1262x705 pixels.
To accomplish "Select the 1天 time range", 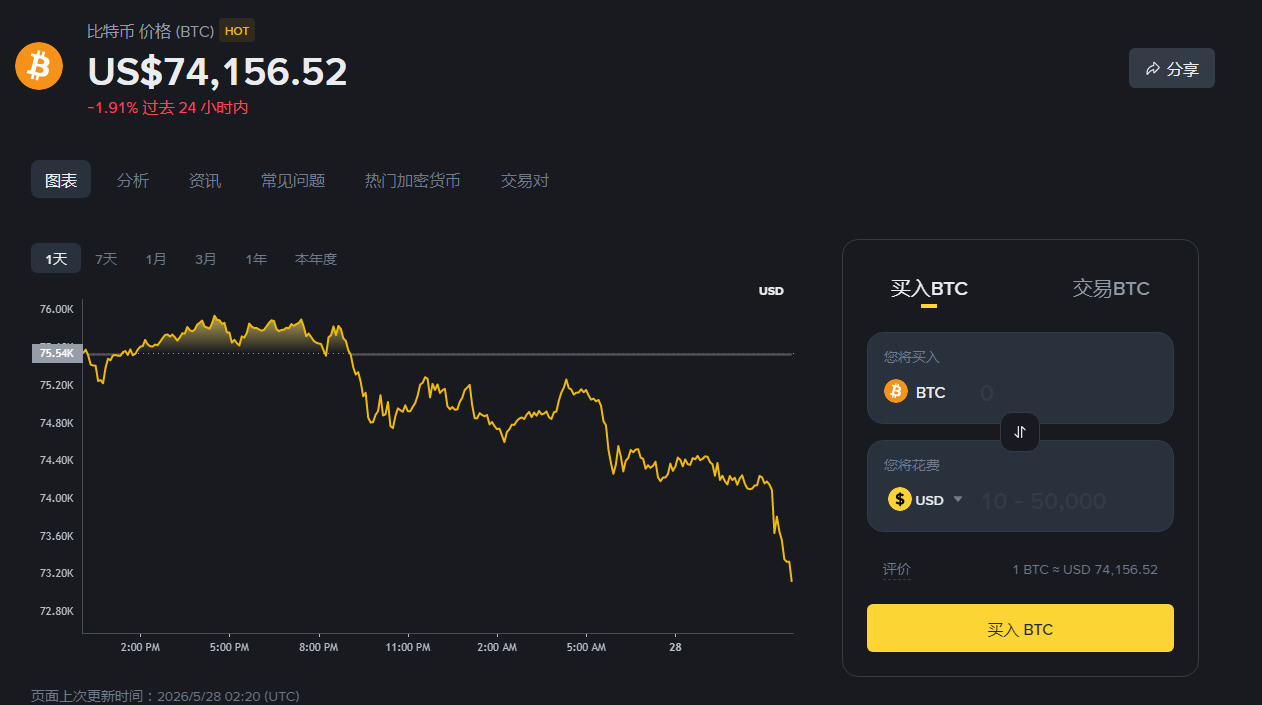I will coord(56,259).
